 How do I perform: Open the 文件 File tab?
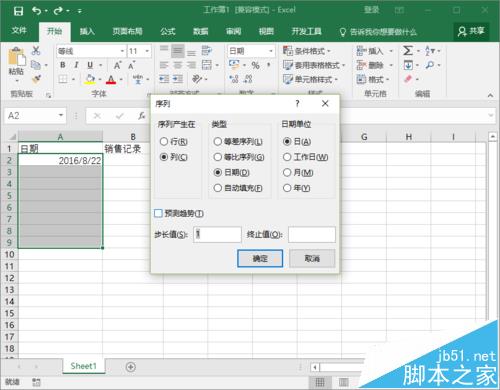[19, 31]
